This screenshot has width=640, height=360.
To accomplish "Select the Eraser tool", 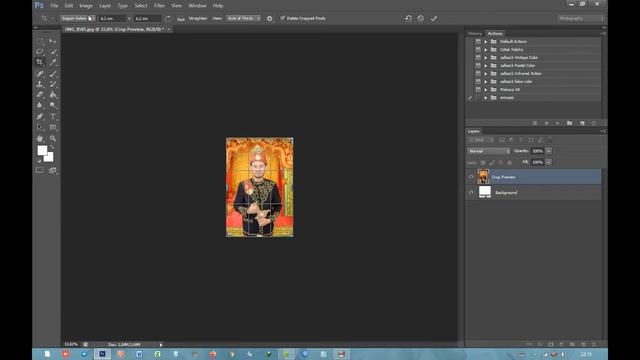I will (x=40, y=95).
